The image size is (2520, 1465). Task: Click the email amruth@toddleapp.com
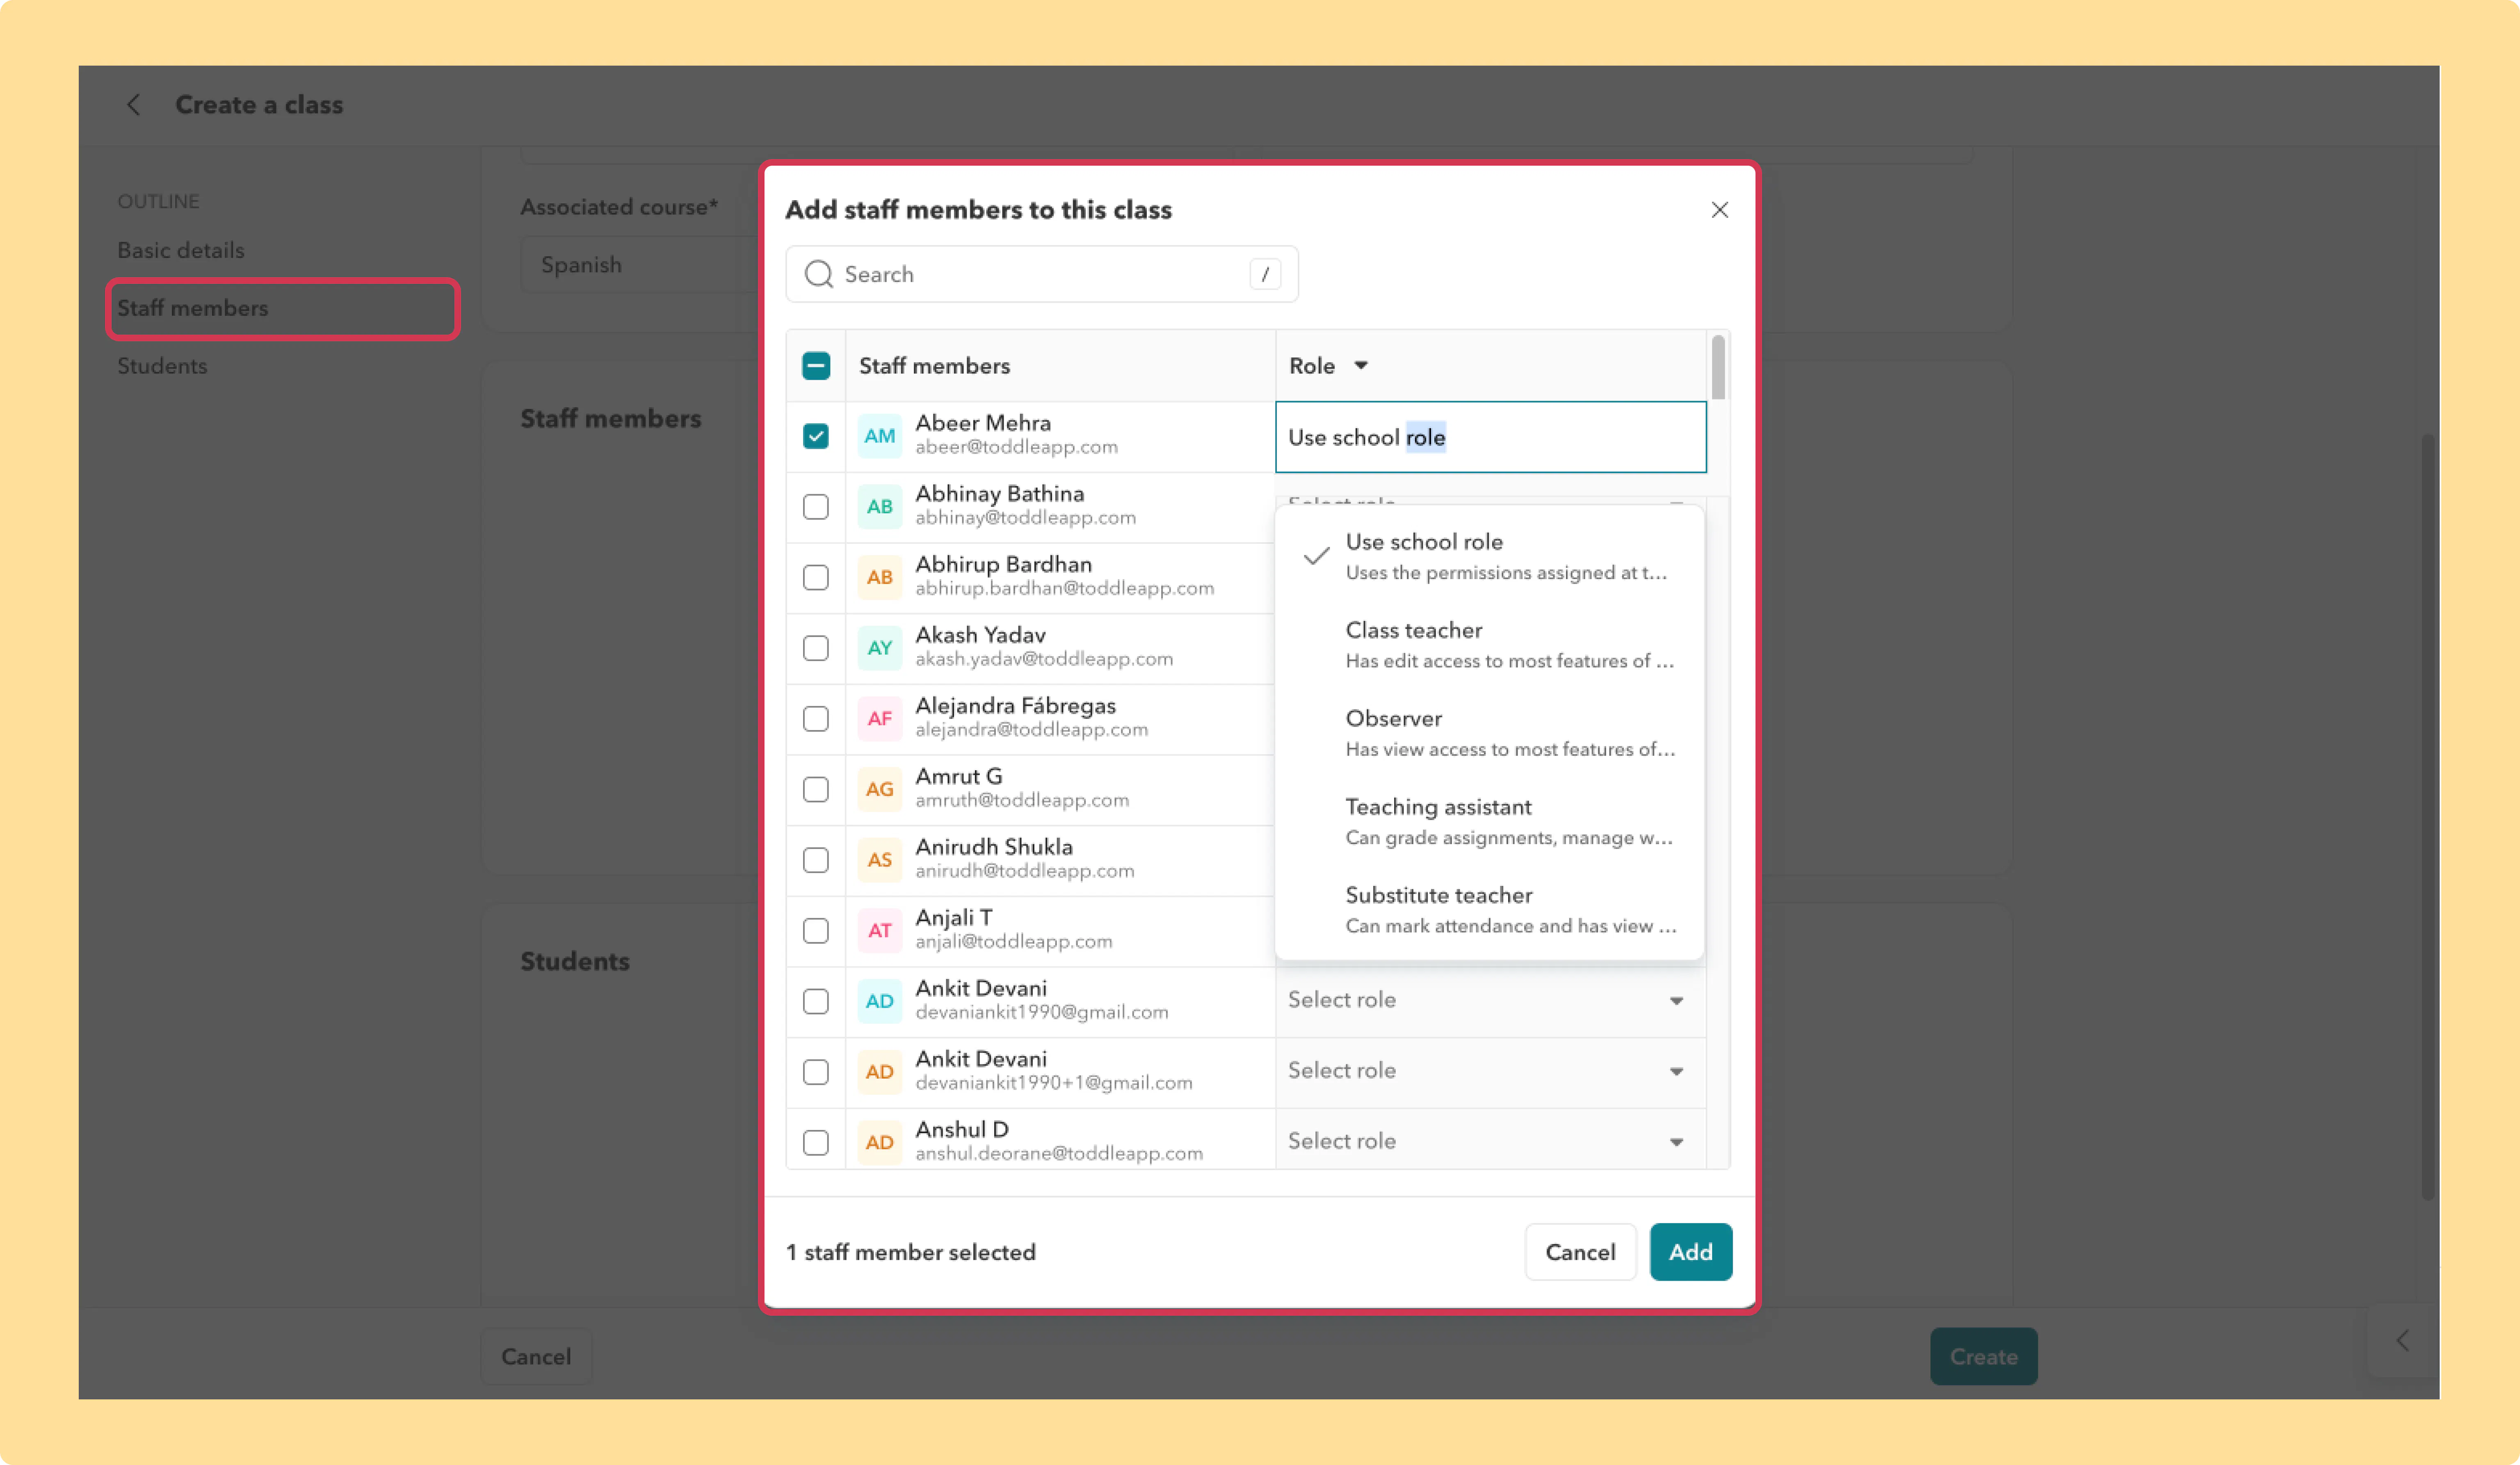pyautogui.click(x=1022, y=800)
